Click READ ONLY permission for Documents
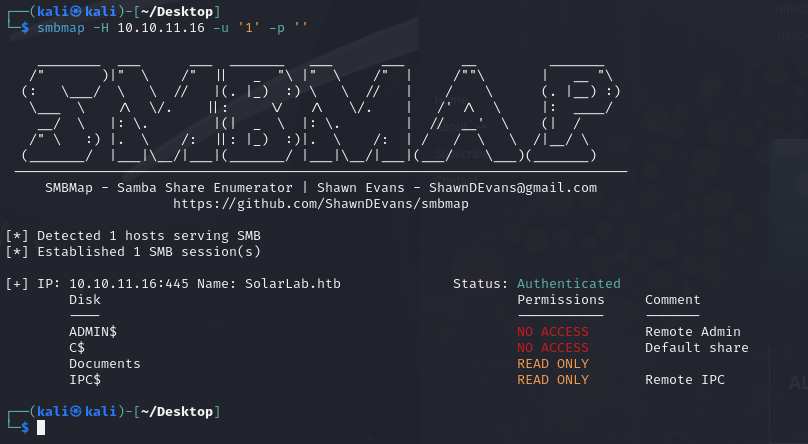 click(553, 364)
